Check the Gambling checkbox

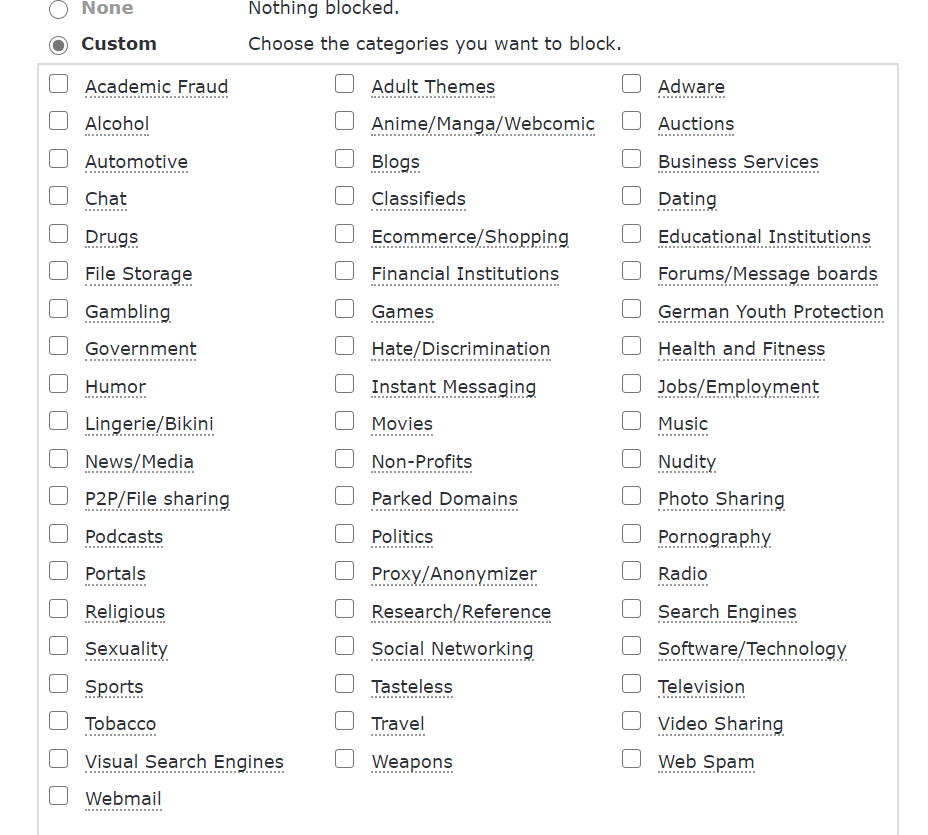[x=59, y=309]
